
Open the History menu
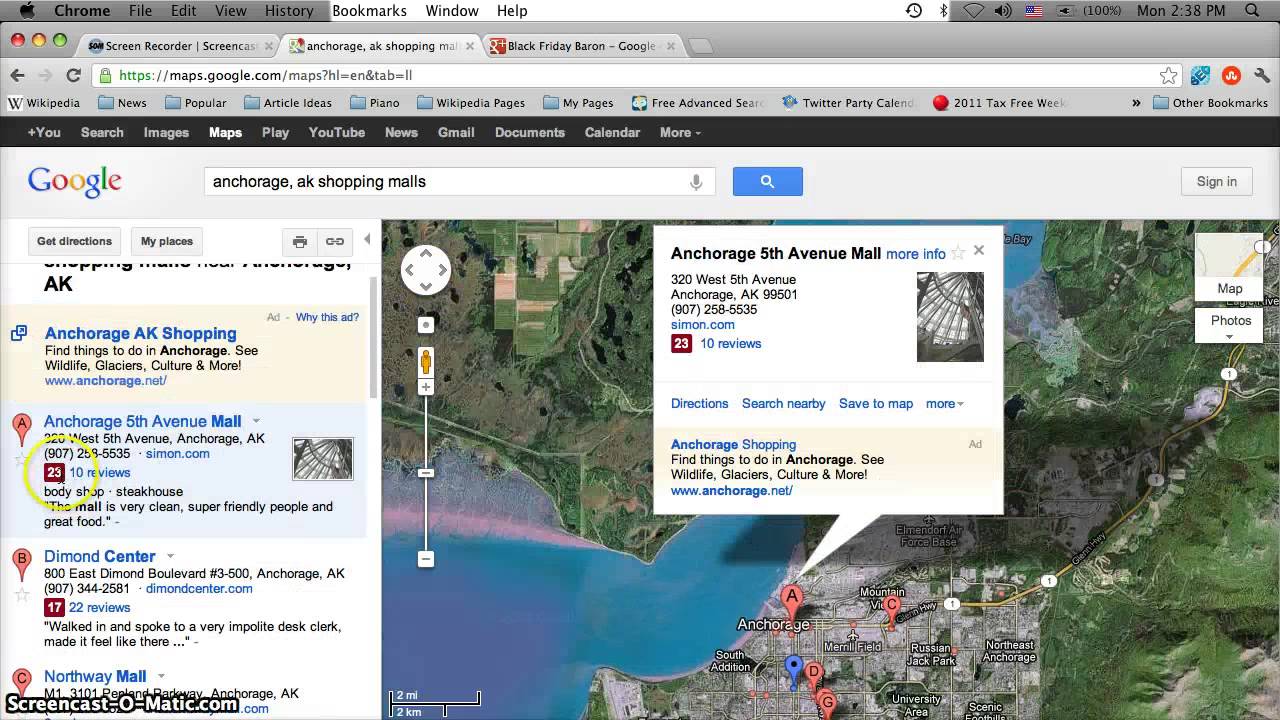289,11
